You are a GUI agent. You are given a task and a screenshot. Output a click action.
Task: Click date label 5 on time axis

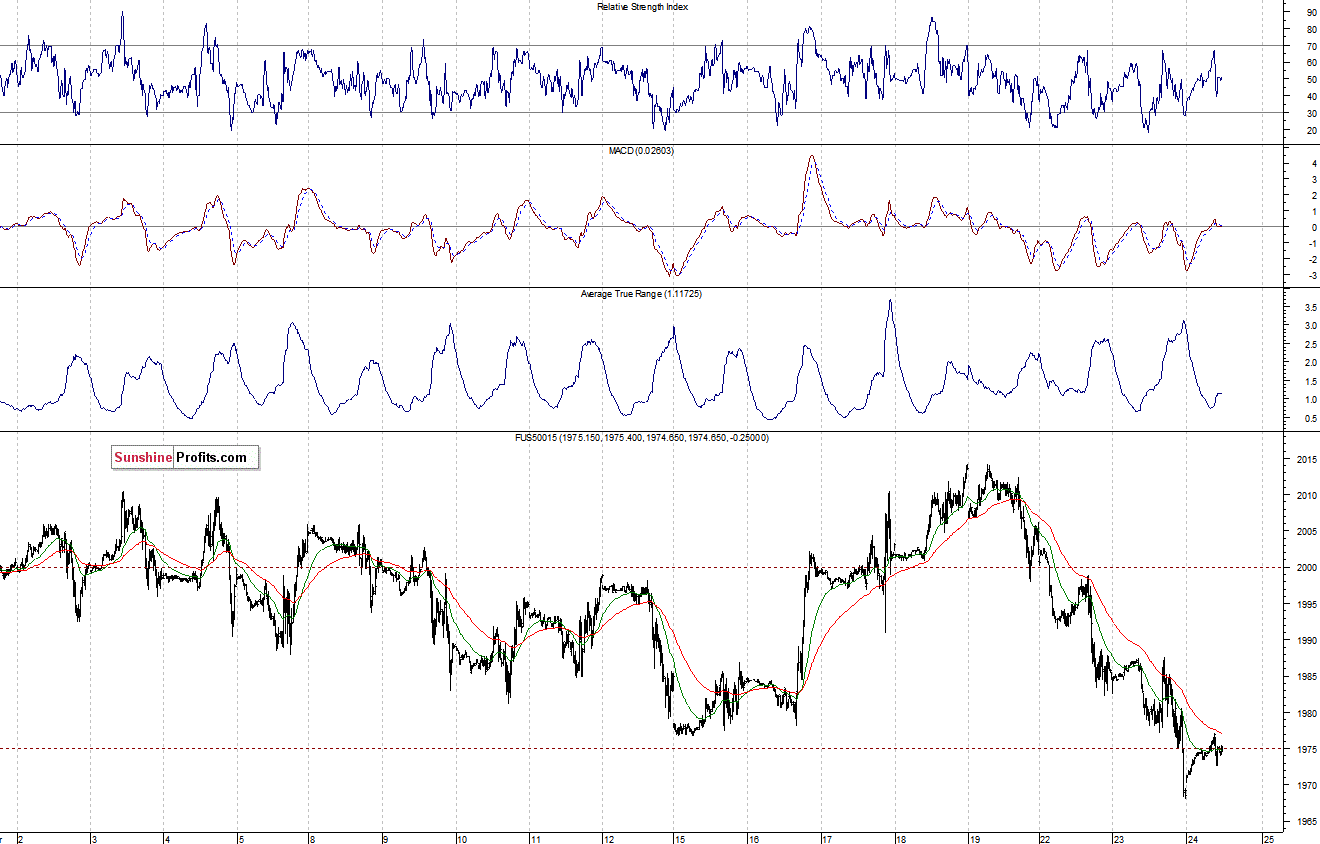click(x=239, y=839)
